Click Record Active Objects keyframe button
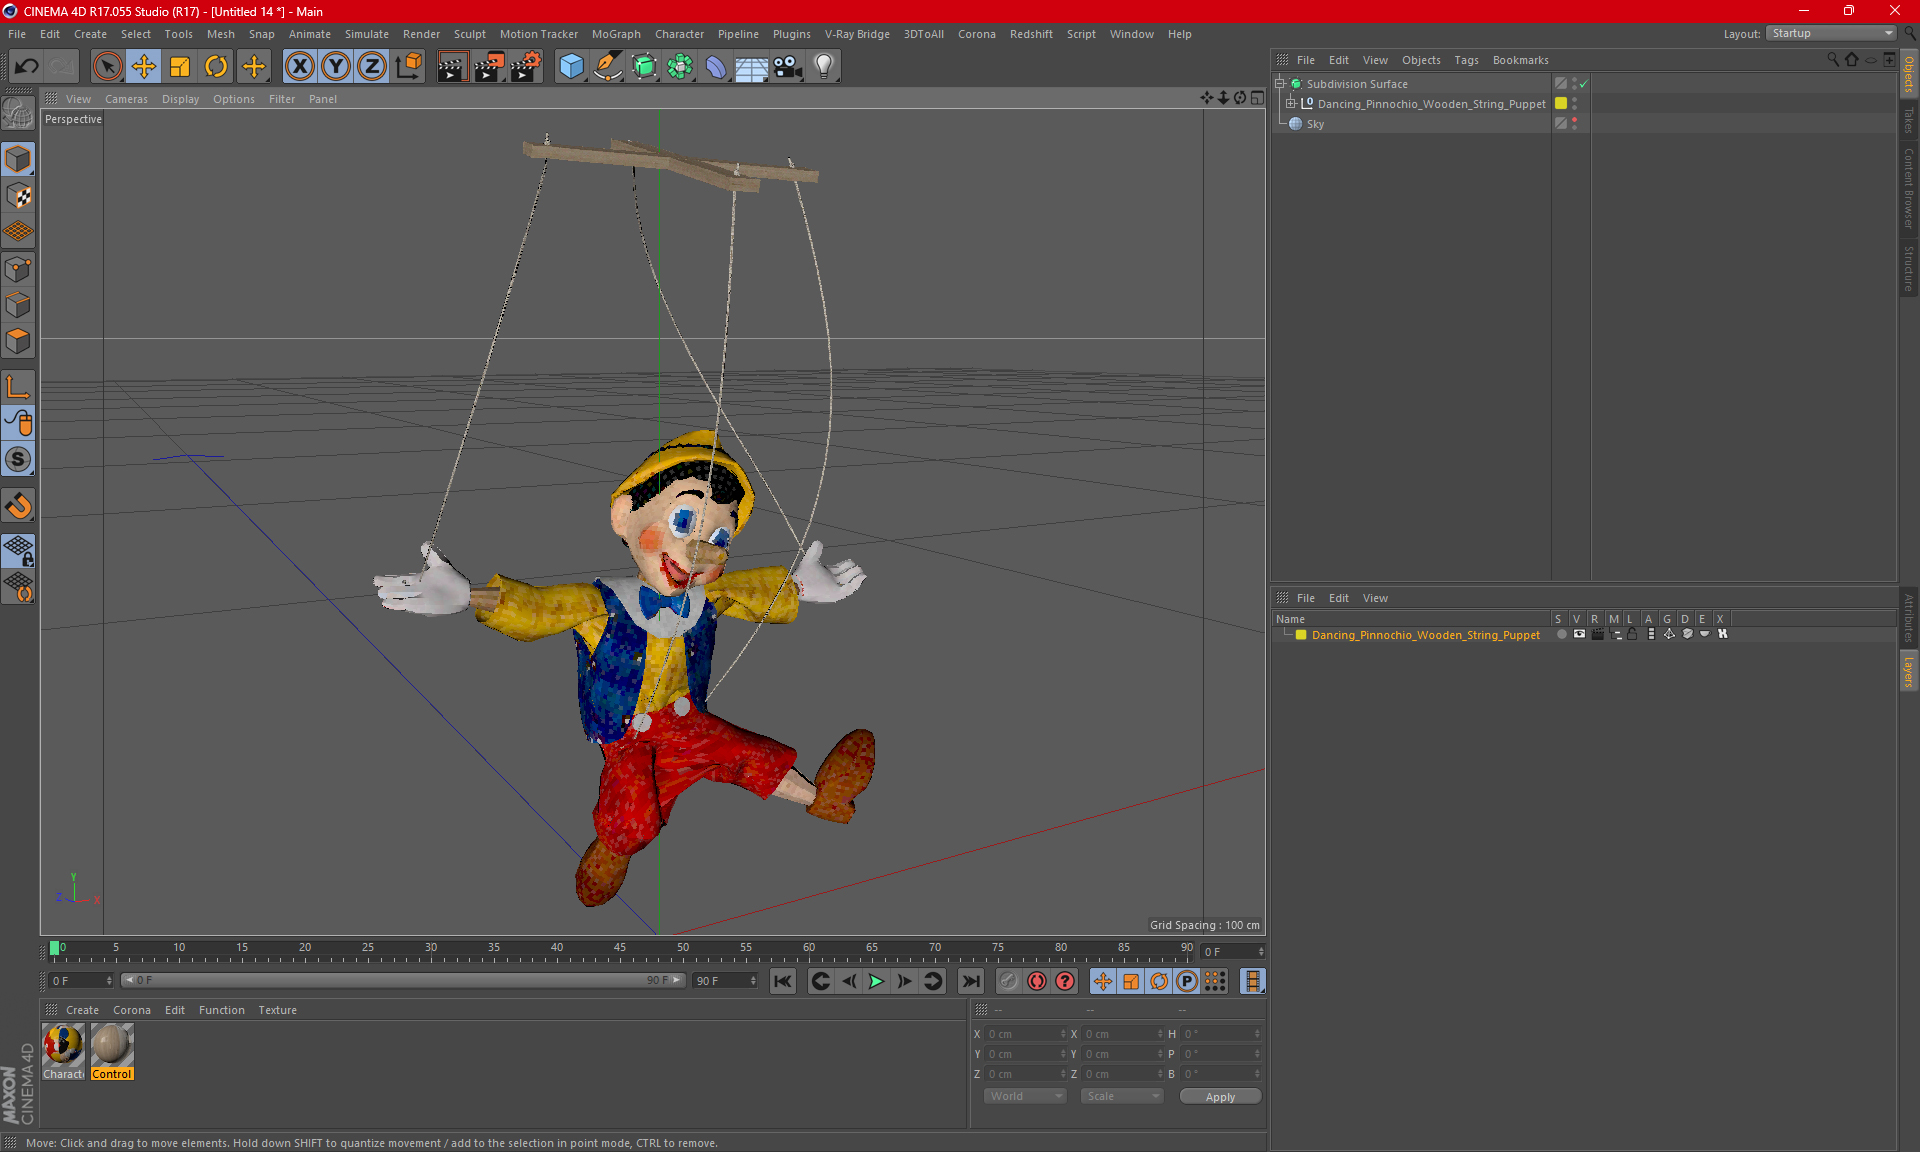This screenshot has width=1920, height=1152. [x=1008, y=981]
